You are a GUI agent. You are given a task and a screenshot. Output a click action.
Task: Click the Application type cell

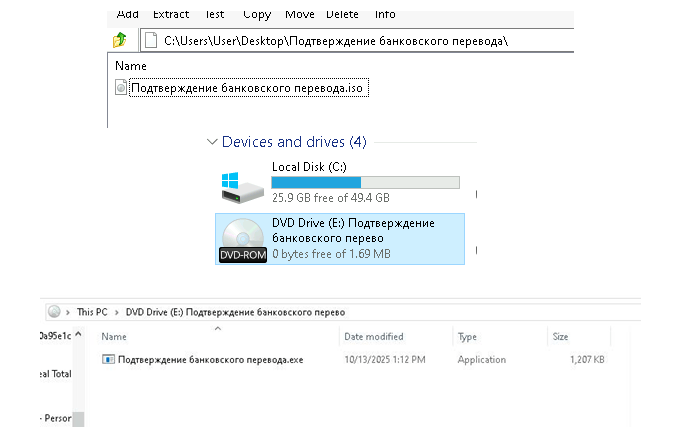[x=482, y=360]
